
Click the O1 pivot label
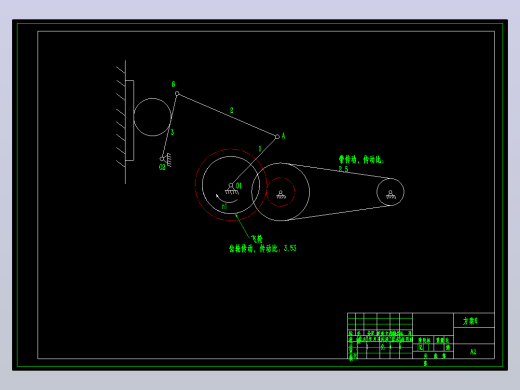(239, 186)
